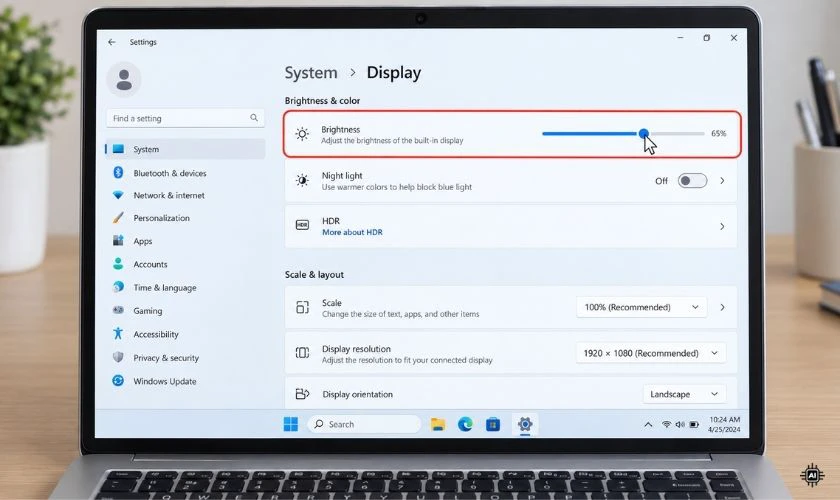Open the Accounts settings page
This screenshot has width=840, height=500.
[150, 264]
